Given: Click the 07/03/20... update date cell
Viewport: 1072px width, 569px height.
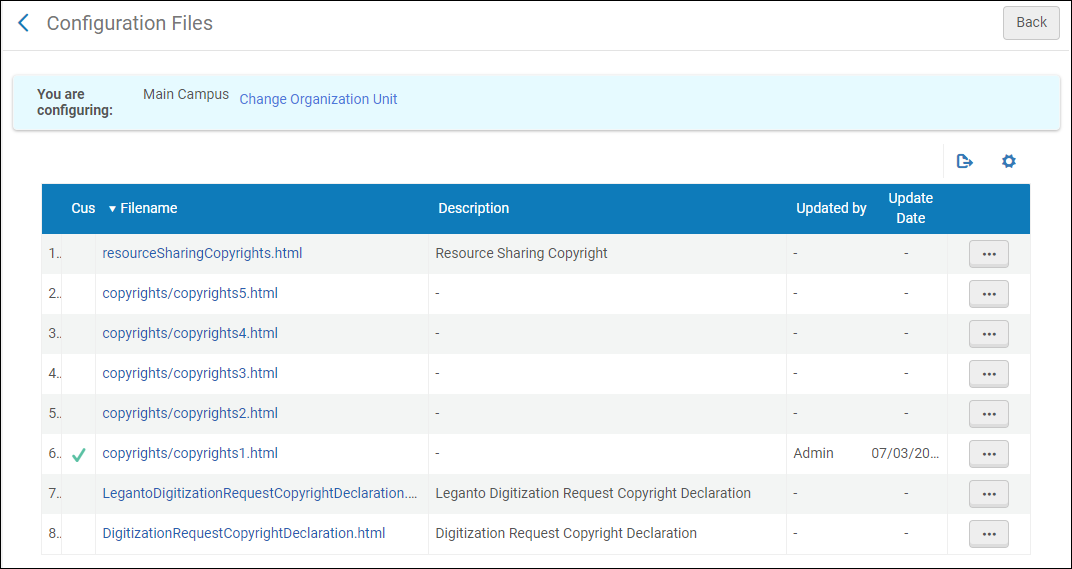Looking at the screenshot, I should pyautogui.click(x=906, y=453).
